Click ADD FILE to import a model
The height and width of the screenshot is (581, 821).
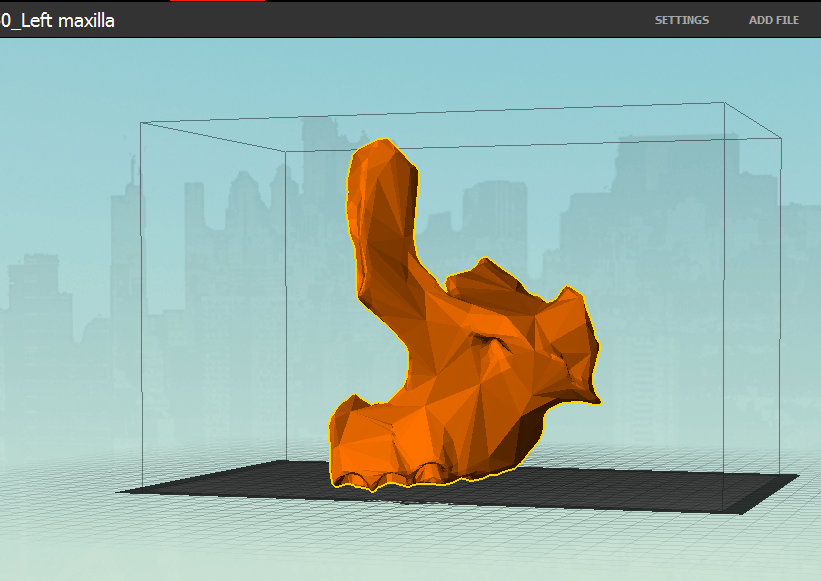(x=774, y=20)
